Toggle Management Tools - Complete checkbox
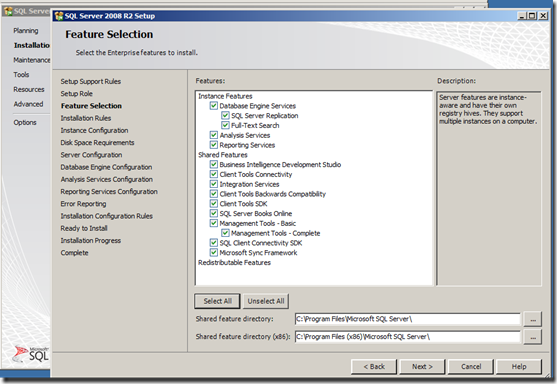The height and width of the screenshot is (384, 557). point(225,233)
